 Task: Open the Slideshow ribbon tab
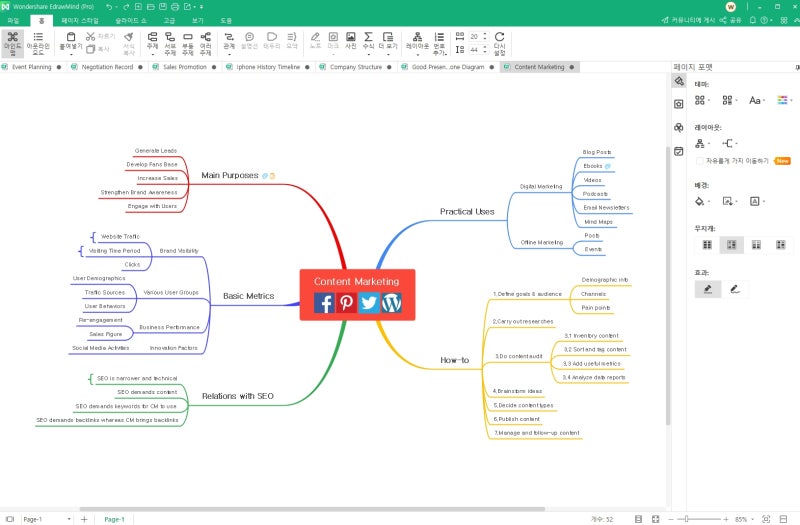click(131, 20)
